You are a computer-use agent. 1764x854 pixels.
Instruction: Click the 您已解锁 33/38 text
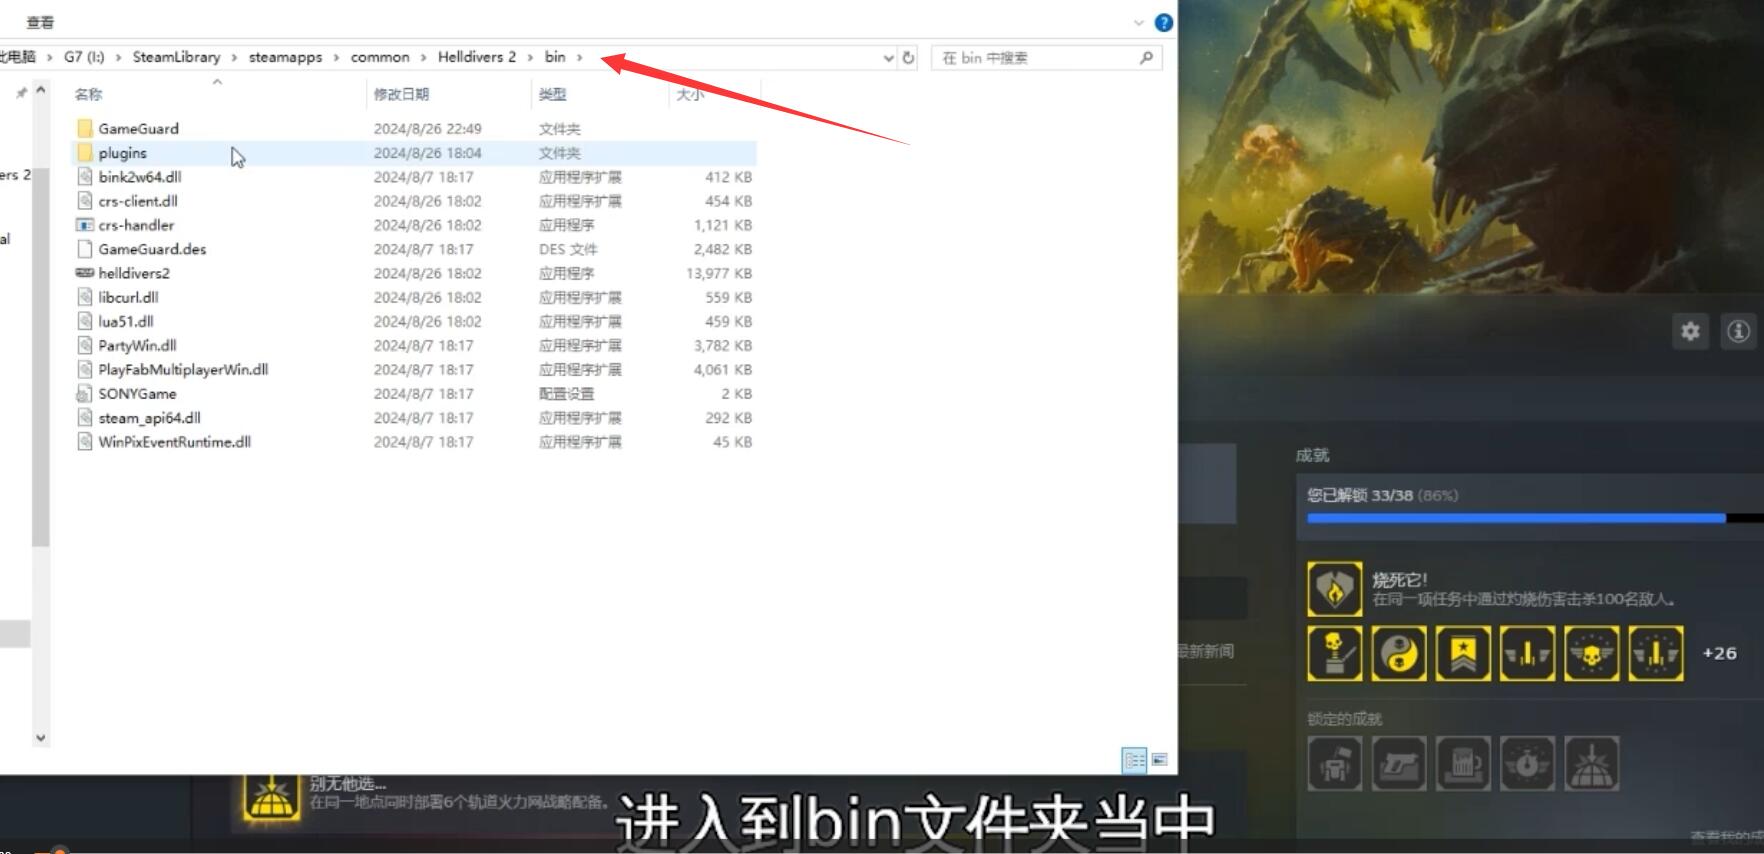(1359, 495)
